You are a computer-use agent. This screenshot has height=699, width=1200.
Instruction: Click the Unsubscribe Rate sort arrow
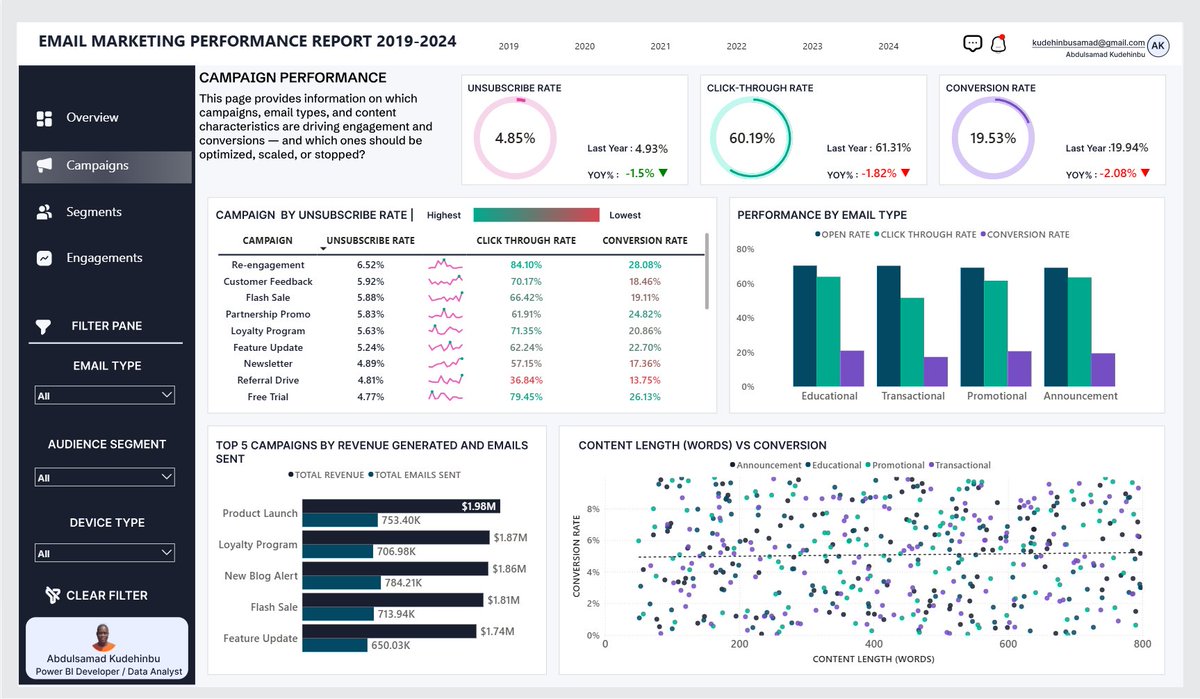323,247
